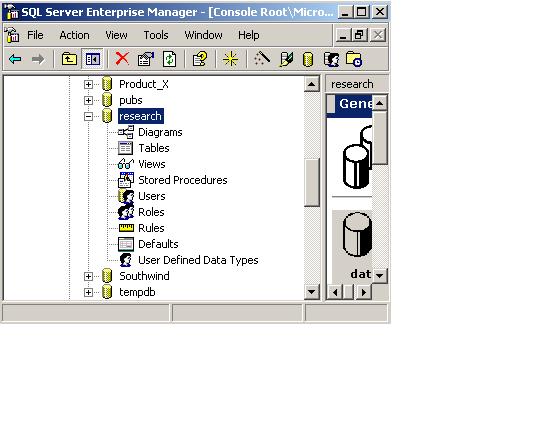Click the Diagrams node icon

(126, 132)
